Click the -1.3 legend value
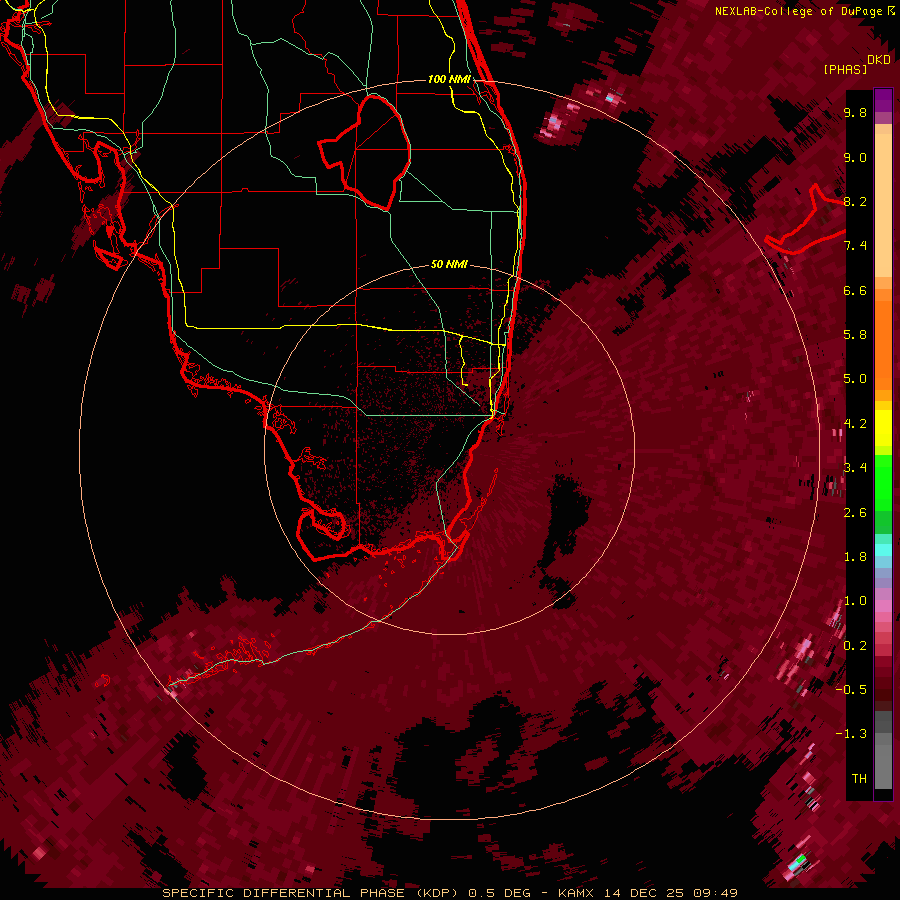900x900 pixels. [x=851, y=734]
